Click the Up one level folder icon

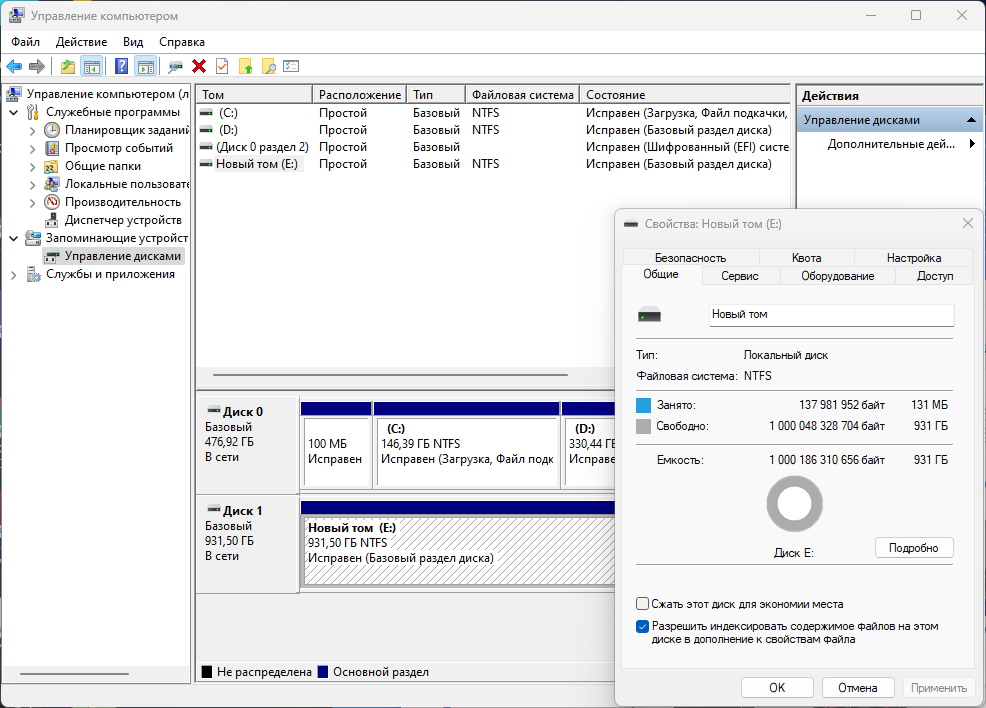[x=67, y=66]
